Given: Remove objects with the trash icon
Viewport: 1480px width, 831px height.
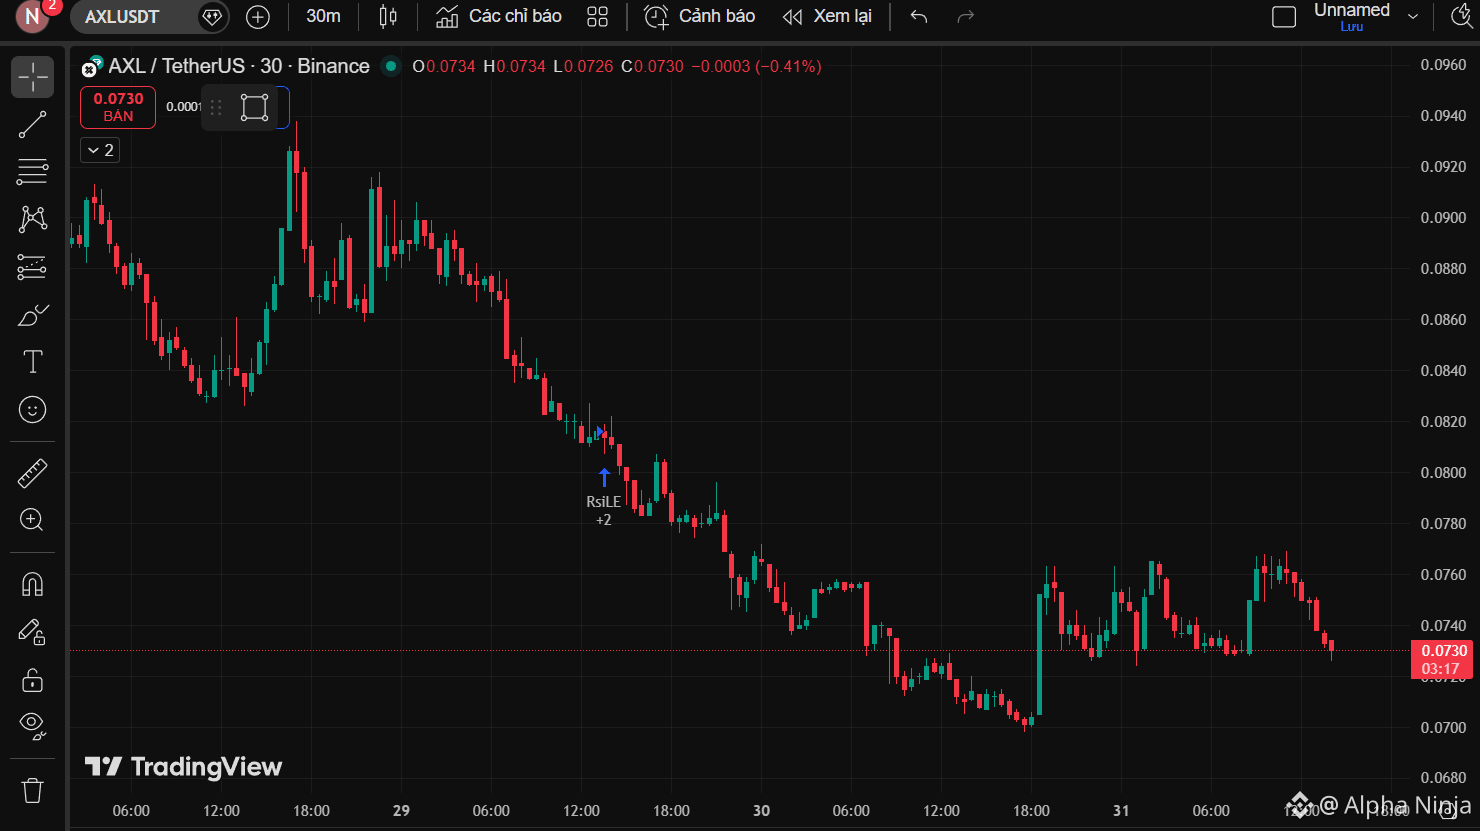Looking at the screenshot, I should tap(32, 790).
